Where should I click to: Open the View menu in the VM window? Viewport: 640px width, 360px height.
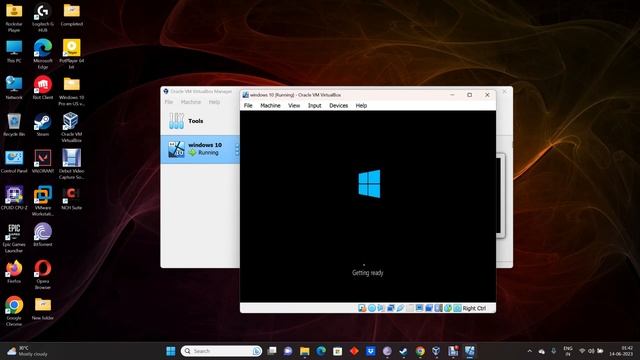[x=294, y=105]
